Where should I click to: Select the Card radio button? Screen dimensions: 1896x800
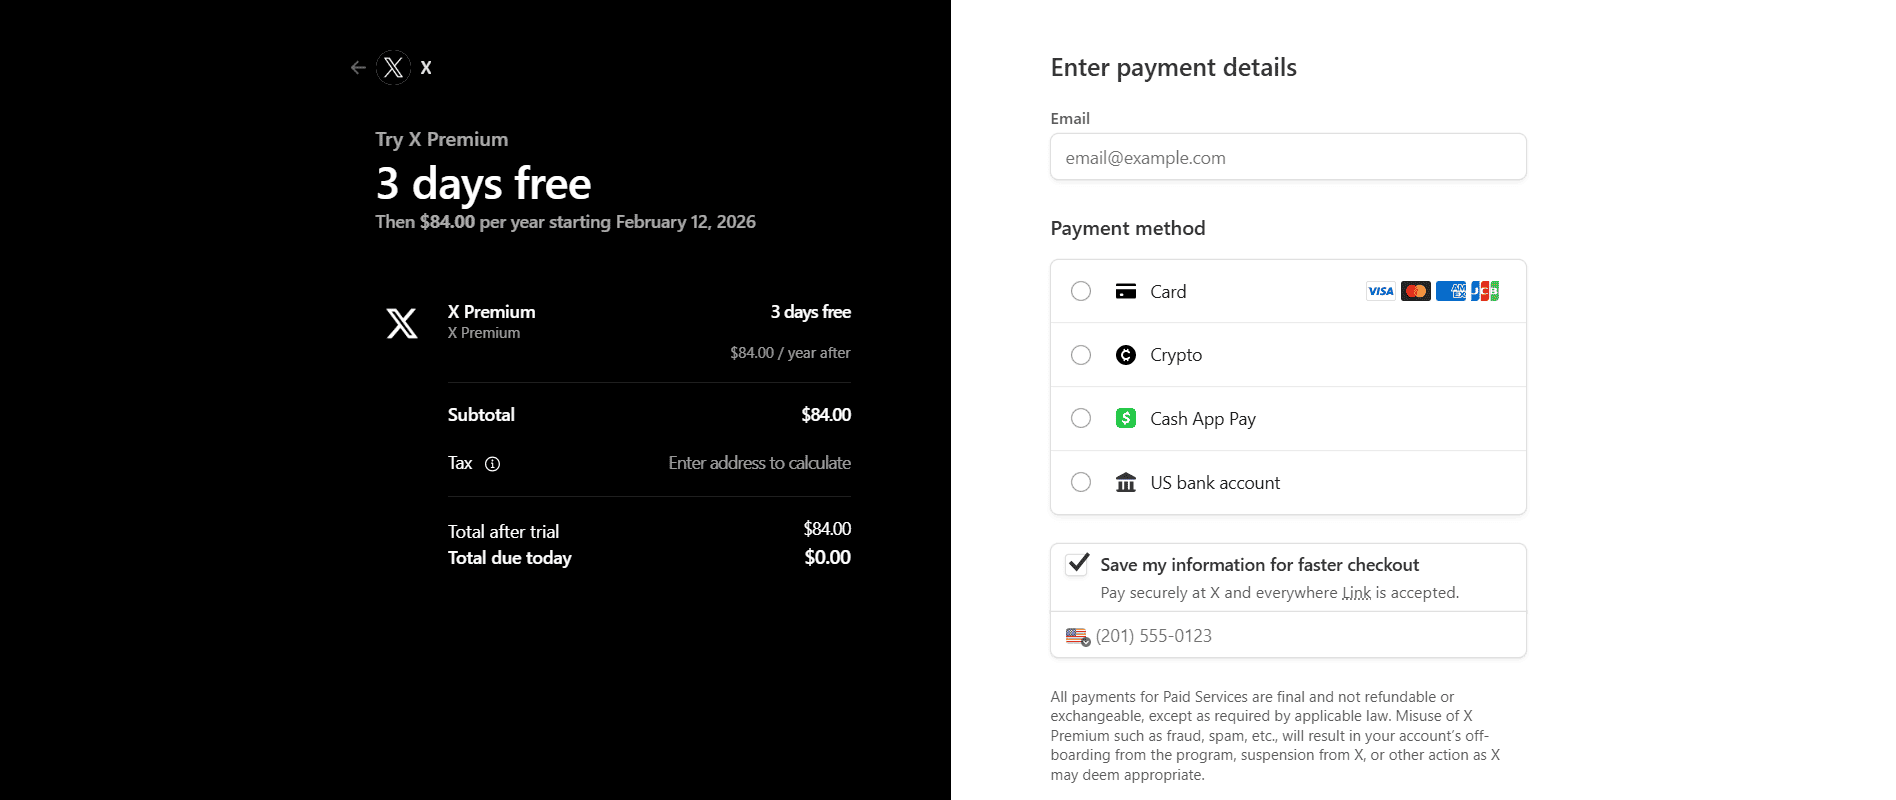1081,291
